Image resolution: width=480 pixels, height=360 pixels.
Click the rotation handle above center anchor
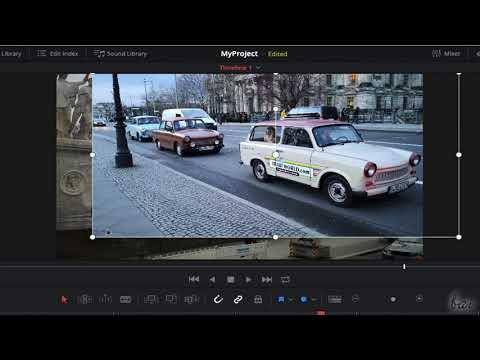click(x=275, y=109)
